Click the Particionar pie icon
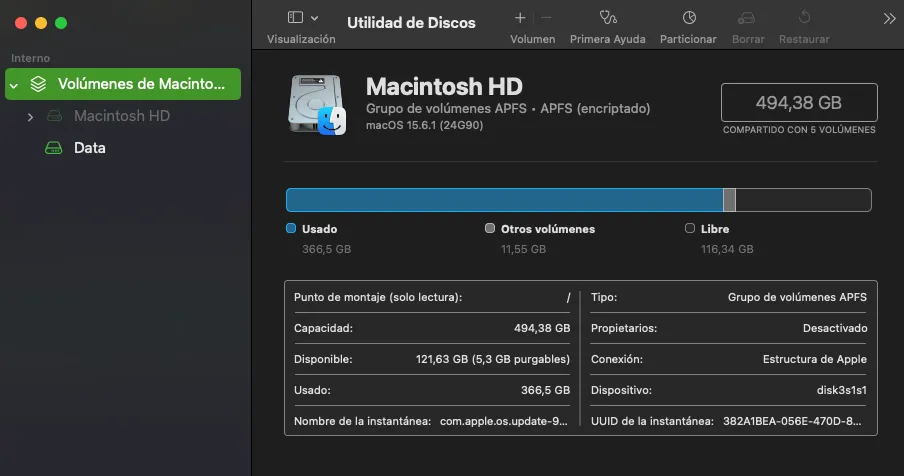The height and width of the screenshot is (476, 904). tap(689, 18)
